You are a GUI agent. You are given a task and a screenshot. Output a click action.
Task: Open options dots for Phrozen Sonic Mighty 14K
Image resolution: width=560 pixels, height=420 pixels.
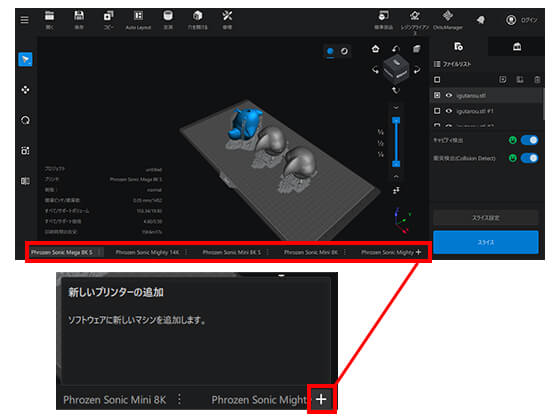coord(186,252)
